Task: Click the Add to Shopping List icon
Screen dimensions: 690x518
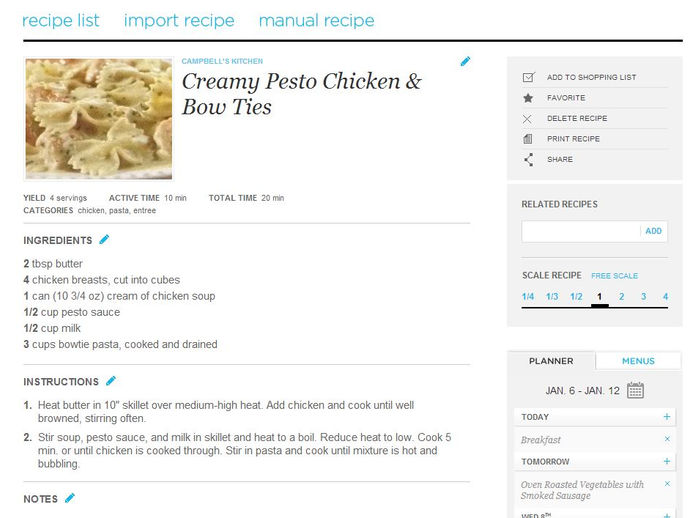Action: 529,77
